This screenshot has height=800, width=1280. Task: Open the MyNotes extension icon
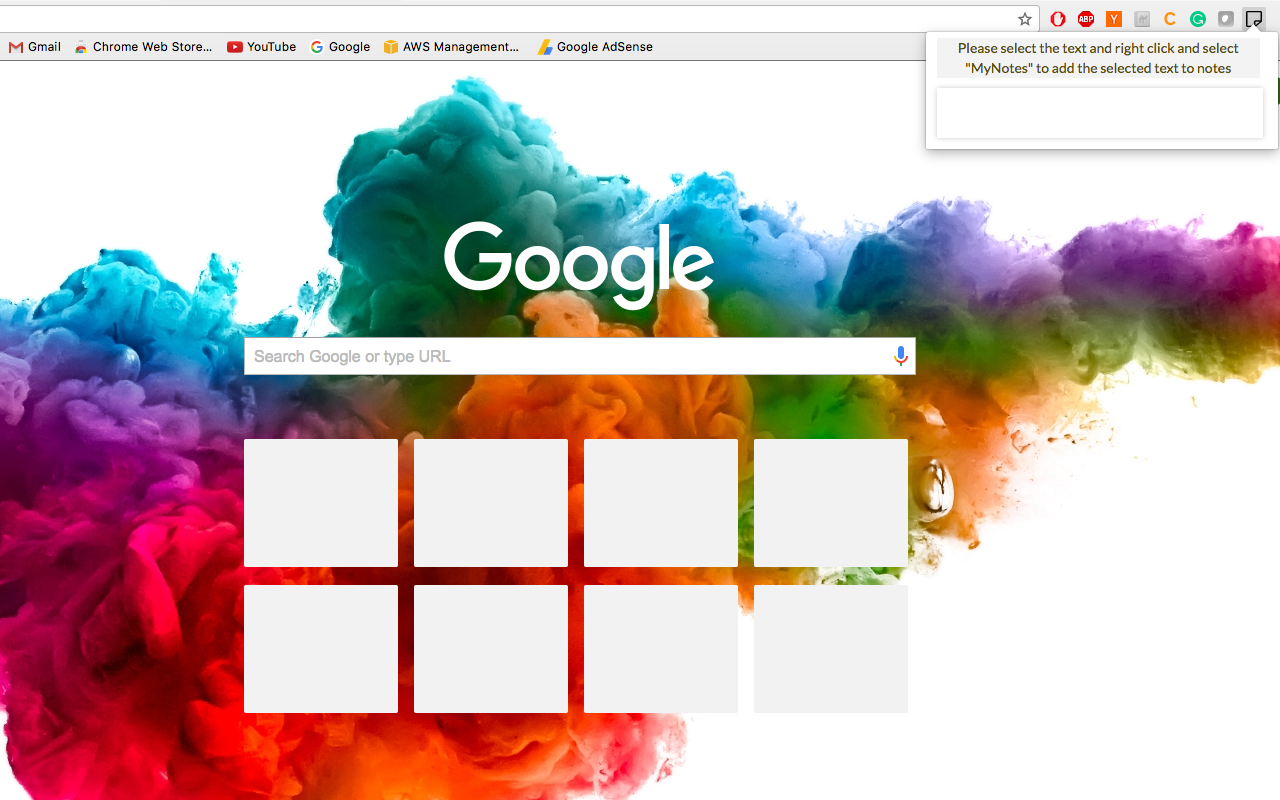pyautogui.click(x=1254, y=18)
